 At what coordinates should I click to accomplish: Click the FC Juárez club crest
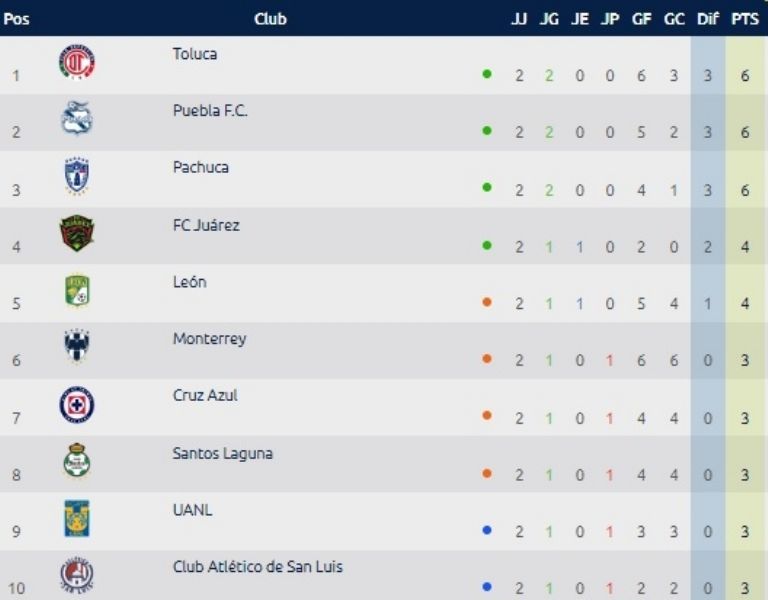[77, 233]
